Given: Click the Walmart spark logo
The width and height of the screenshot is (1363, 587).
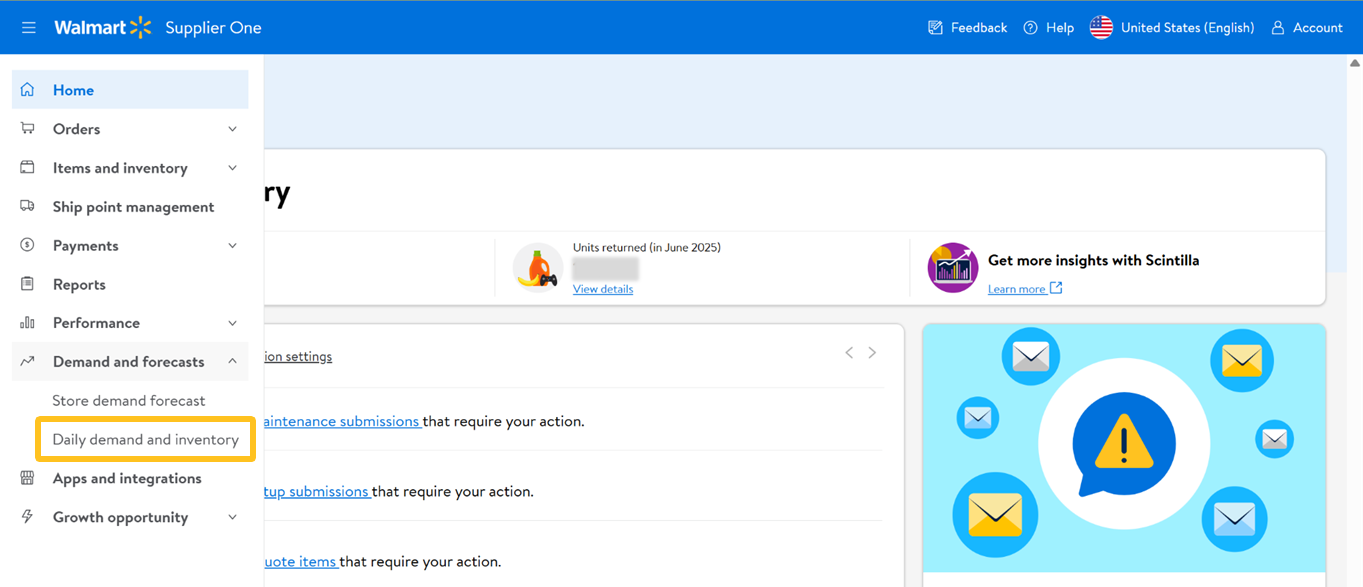Looking at the screenshot, I should (x=141, y=27).
